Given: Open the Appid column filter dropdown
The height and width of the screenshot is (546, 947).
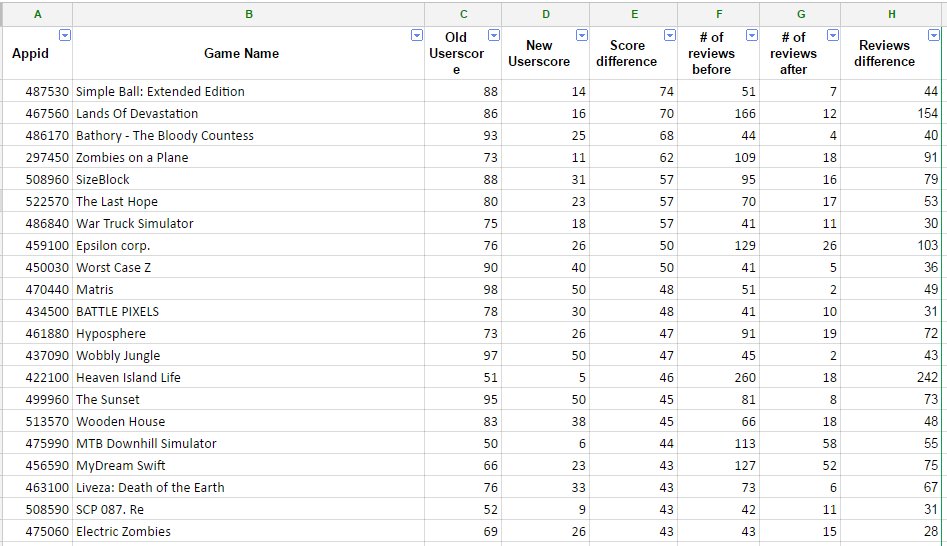Looking at the screenshot, I should coord(65,36).
